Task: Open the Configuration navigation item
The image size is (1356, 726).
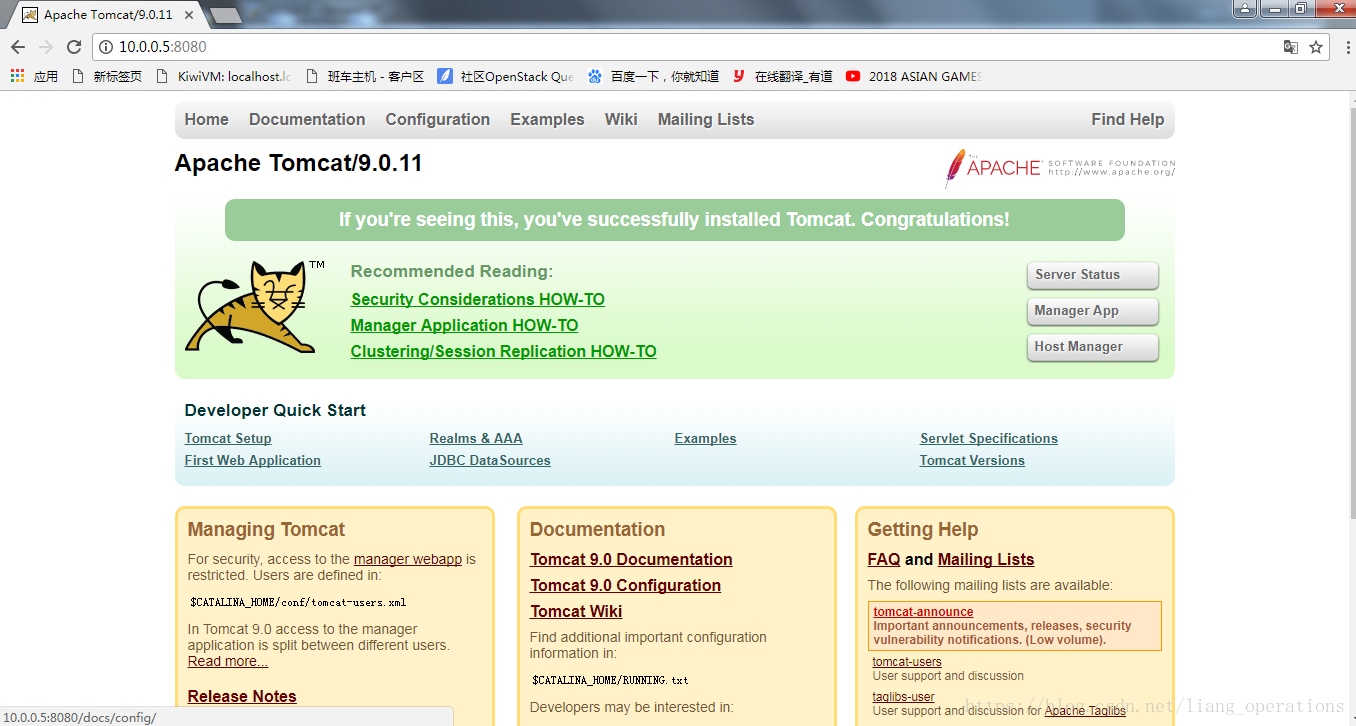Action: point(438,120)
